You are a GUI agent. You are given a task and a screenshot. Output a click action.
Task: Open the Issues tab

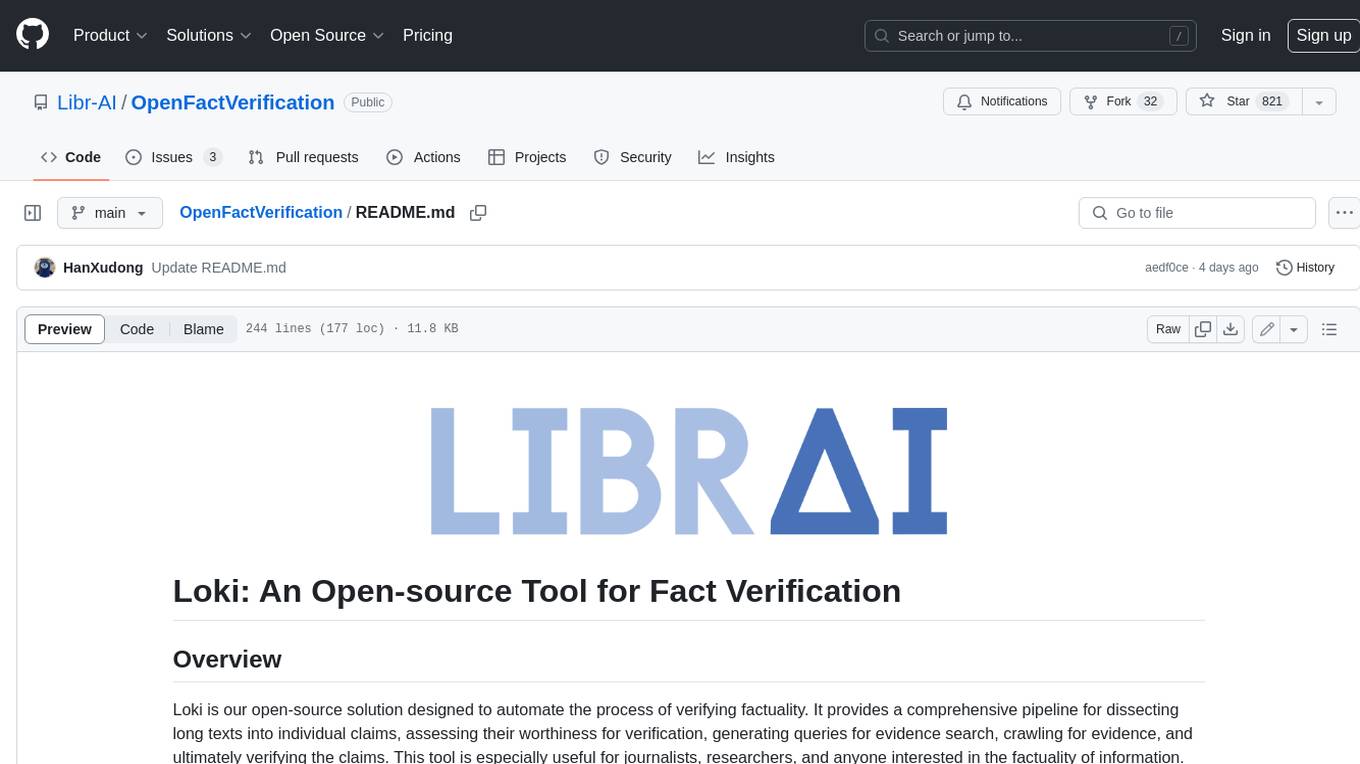tap(173, 157)
